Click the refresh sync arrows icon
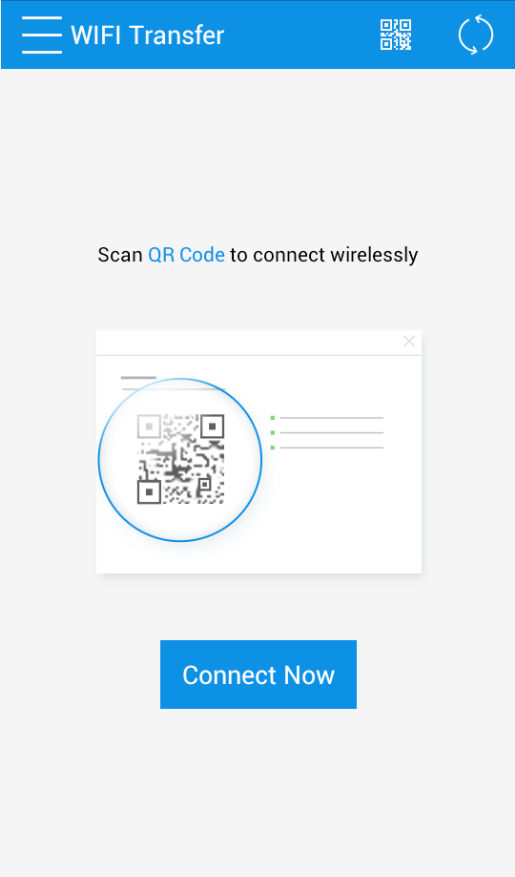Screen dimensions: 515x877 [x=476, y=35]
